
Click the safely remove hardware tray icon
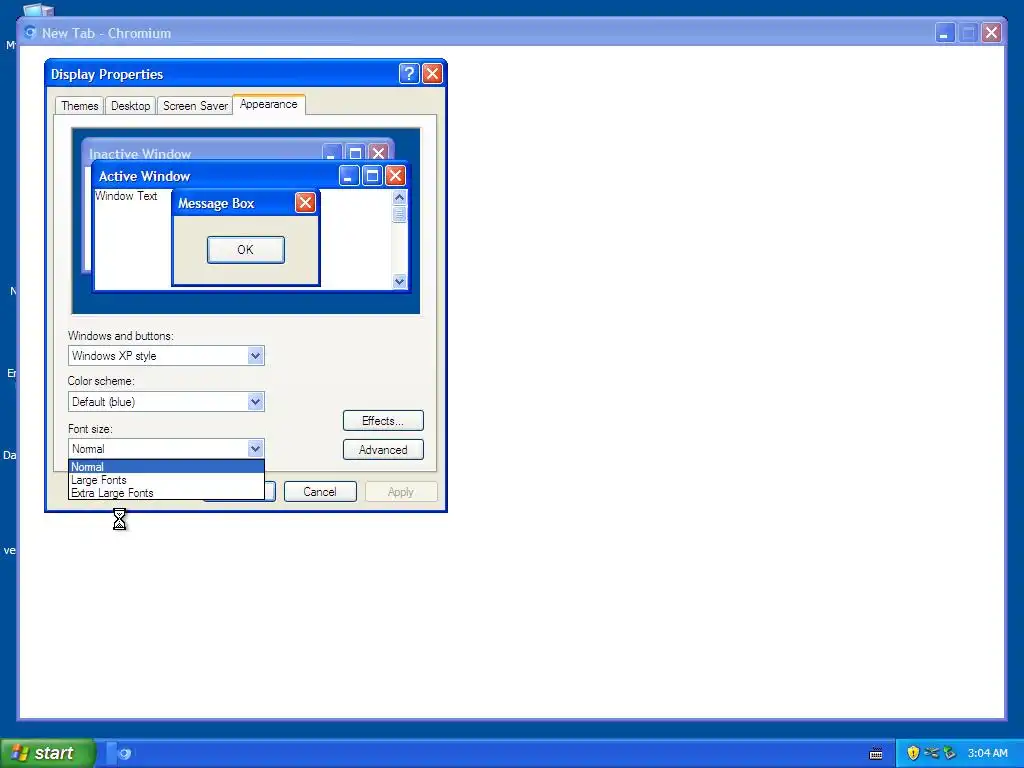[x=950, y=753]
